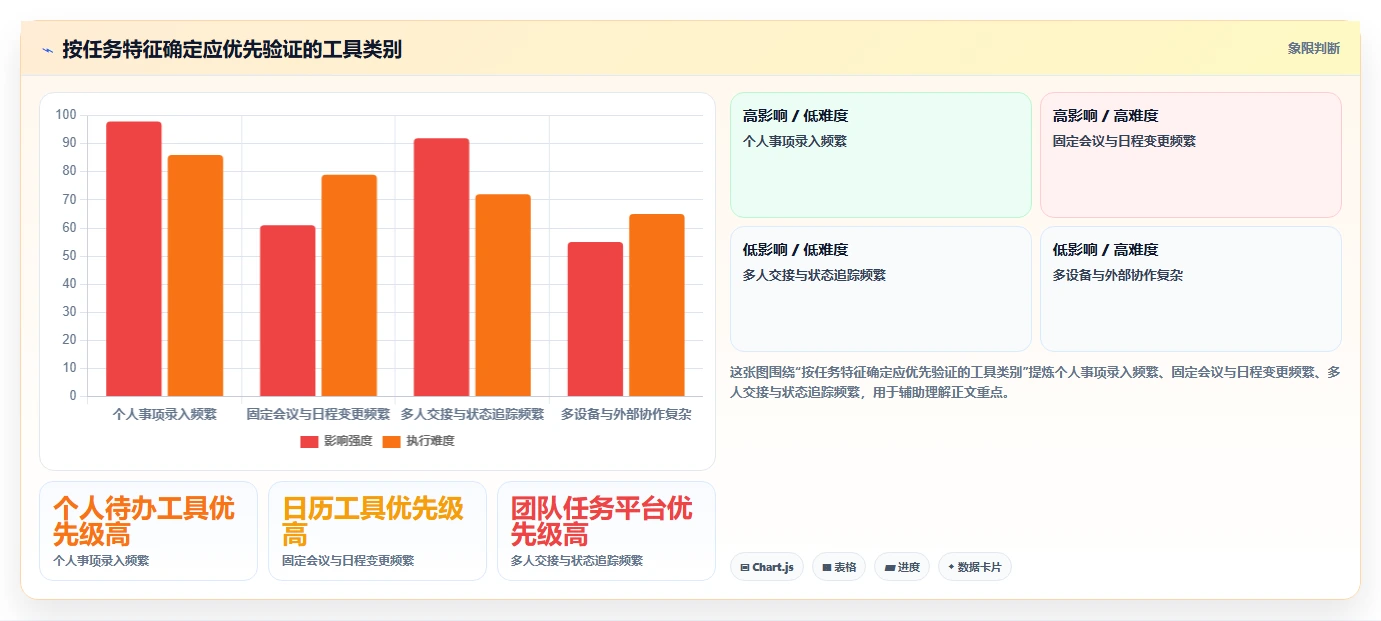This screenshot has width=1381, height=621.
Task: Open the 低影响 / 高难度 quadrant card
Action: [1191, 289]
